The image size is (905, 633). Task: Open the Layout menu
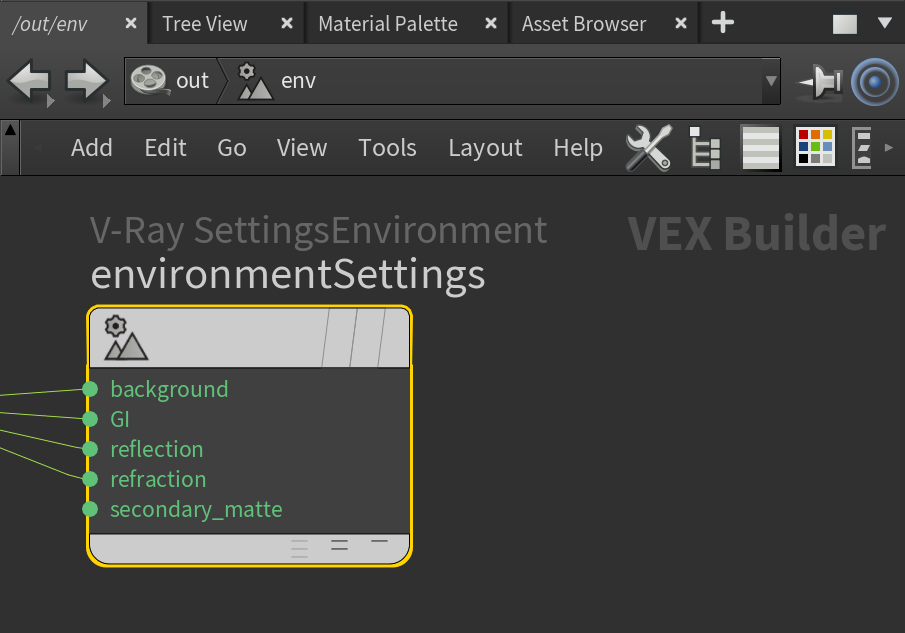pyautogui.click(x=485, y=148)
